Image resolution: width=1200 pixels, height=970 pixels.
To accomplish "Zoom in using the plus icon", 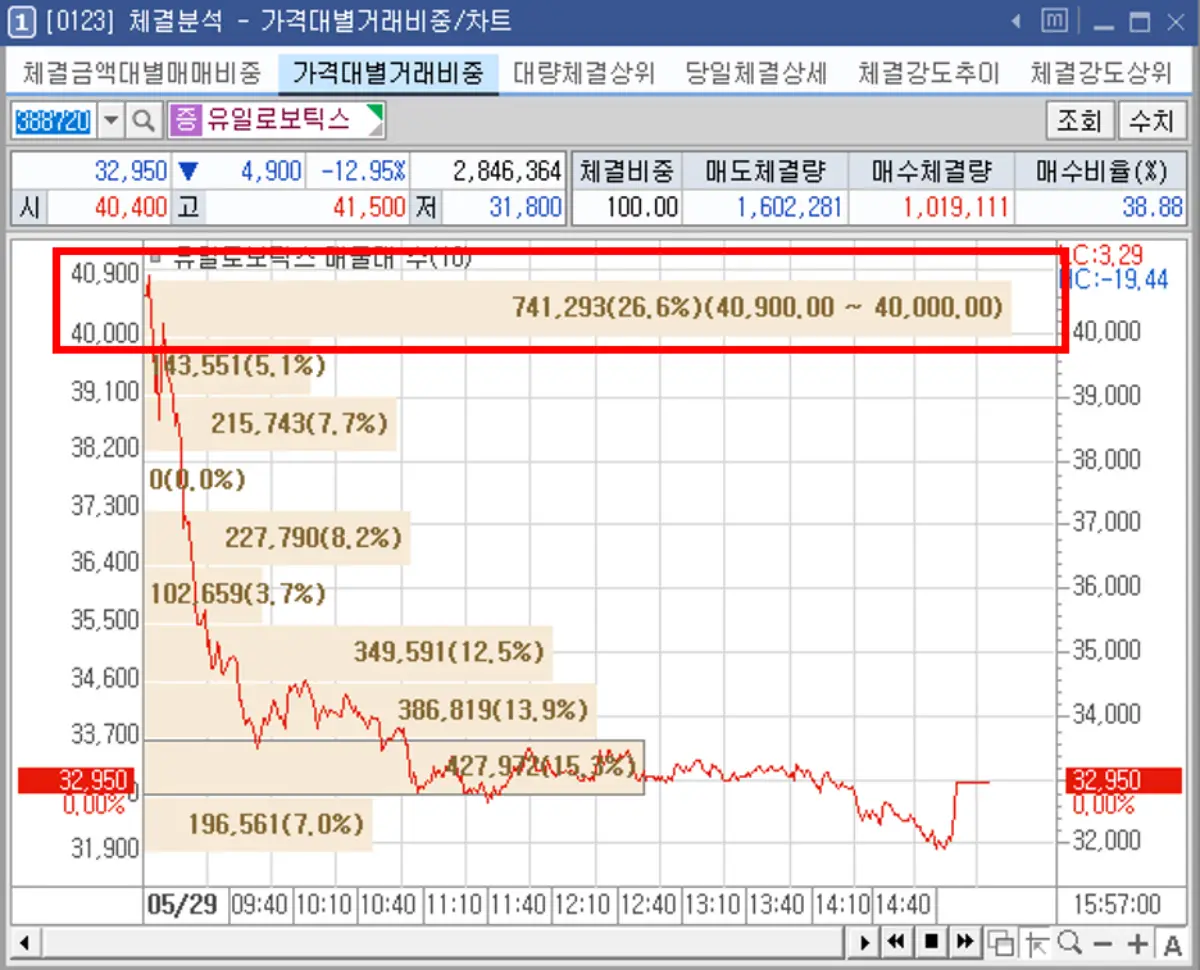I will pos(1137,942).
